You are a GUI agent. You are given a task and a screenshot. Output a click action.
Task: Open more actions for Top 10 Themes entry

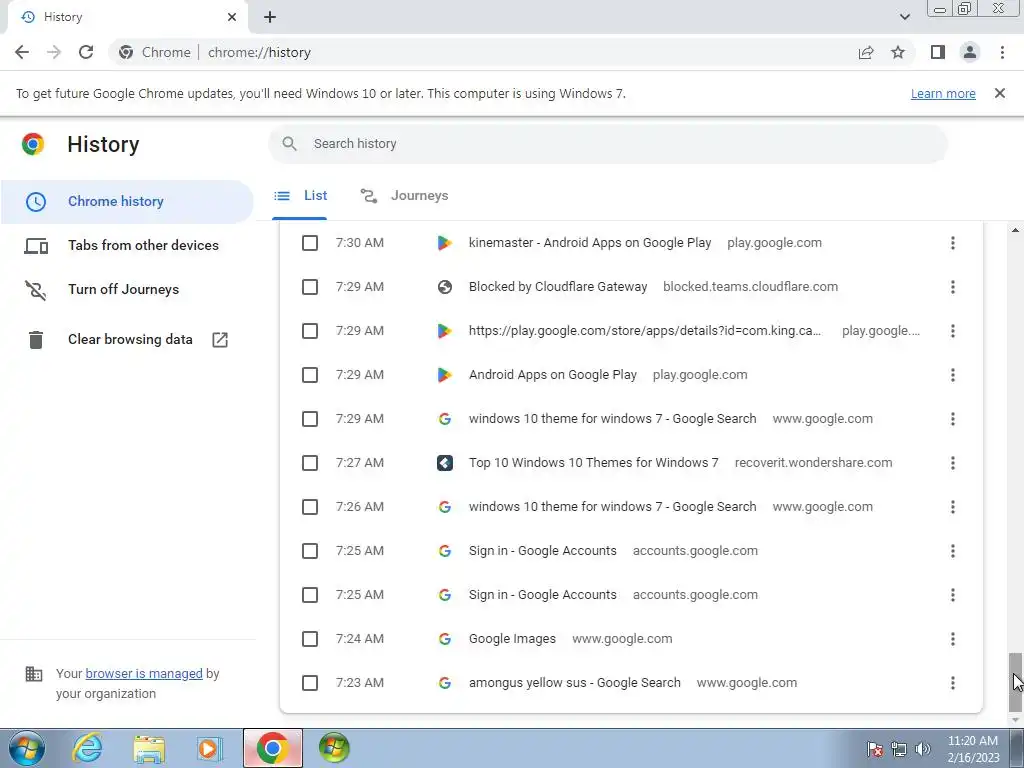click(953, 463)
